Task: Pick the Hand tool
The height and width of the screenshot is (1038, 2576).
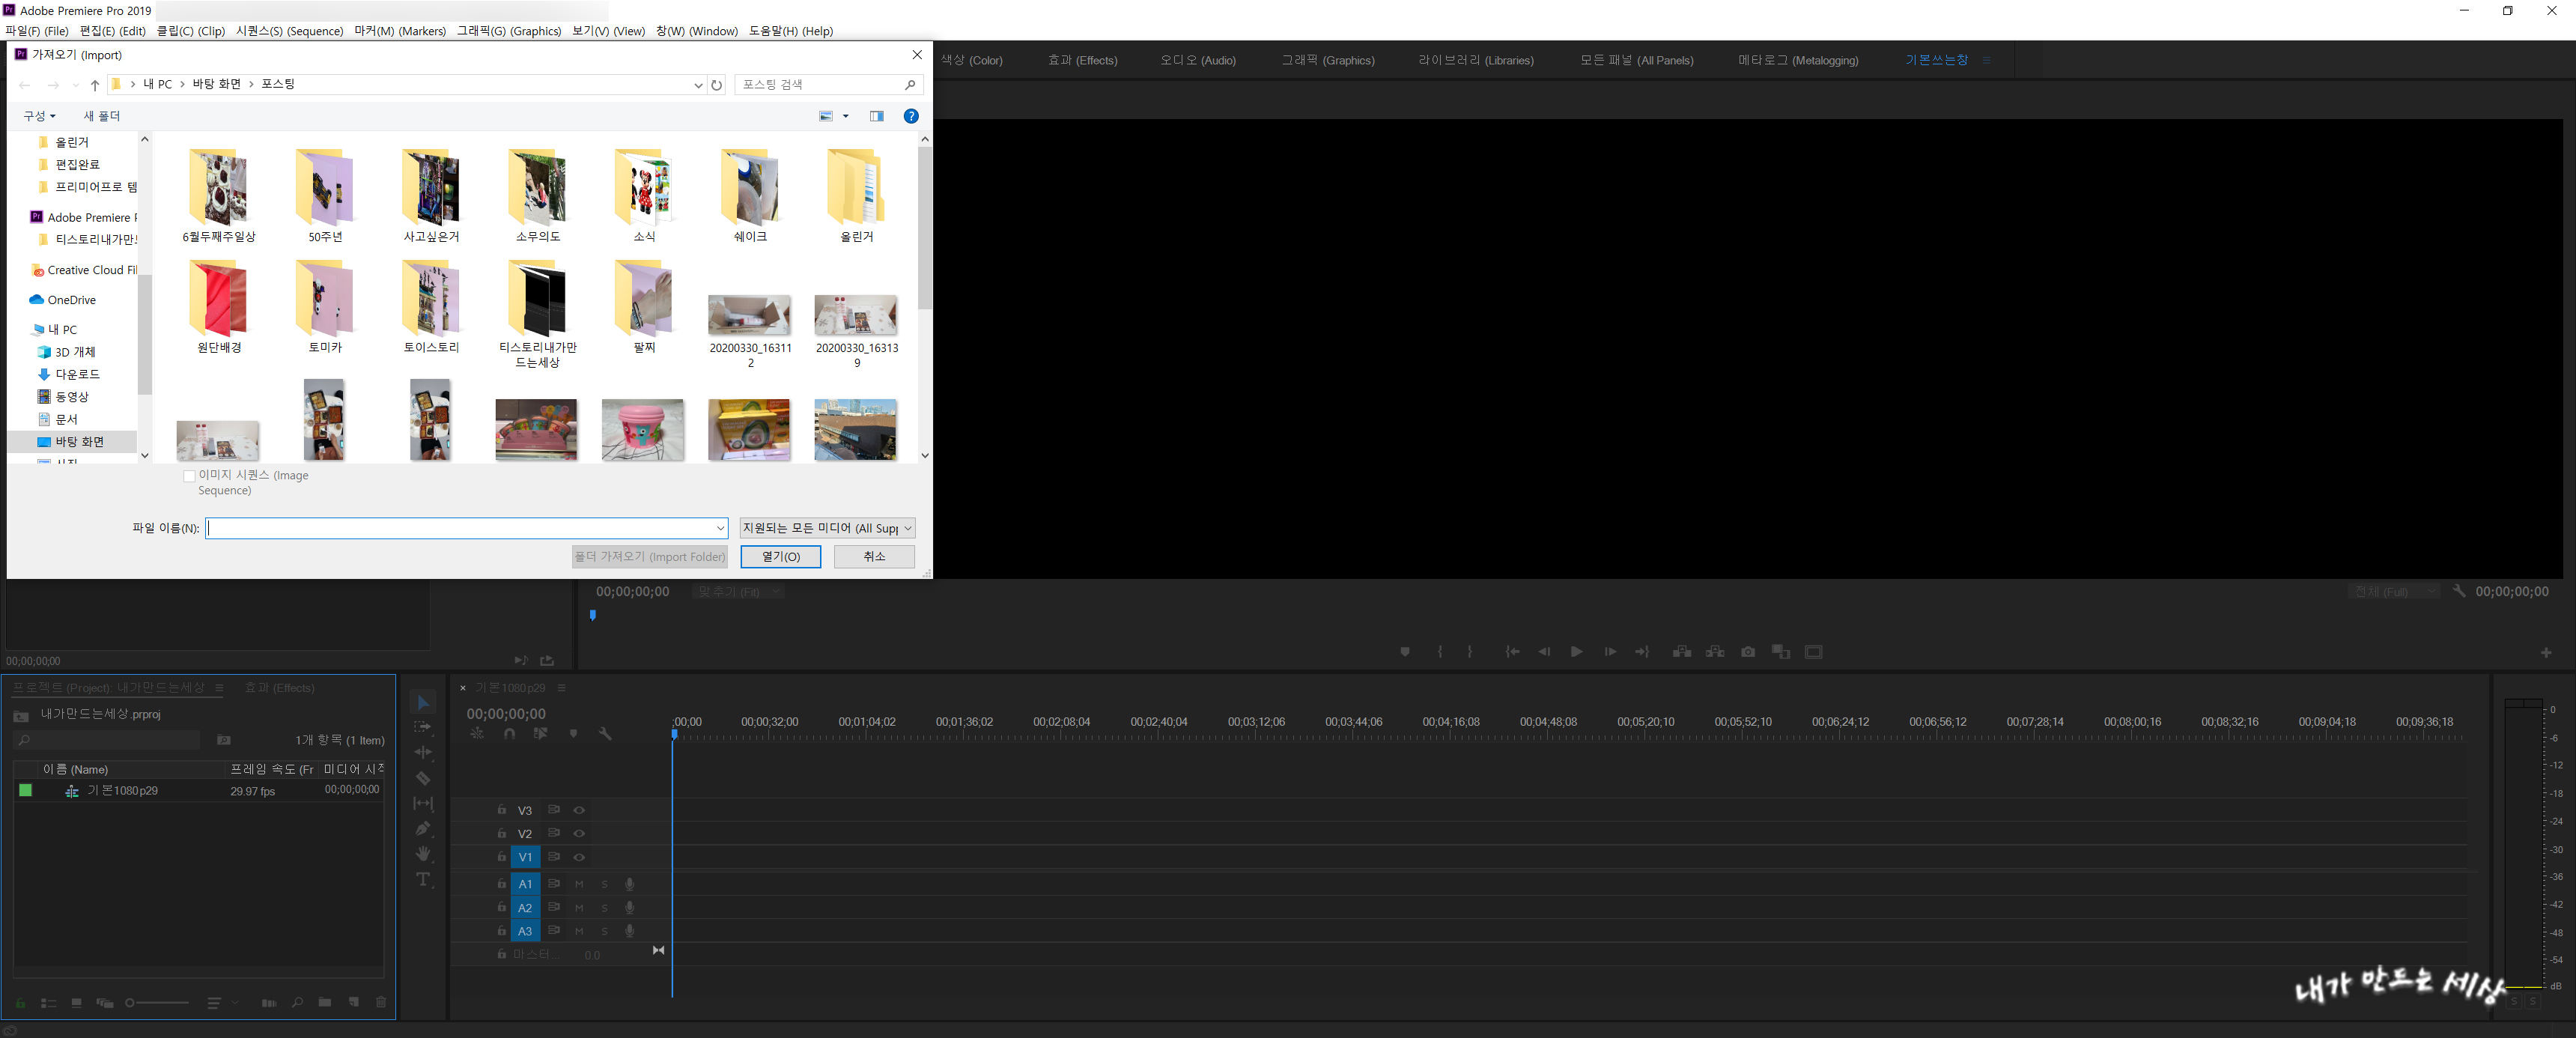Action: coord(423,853)
